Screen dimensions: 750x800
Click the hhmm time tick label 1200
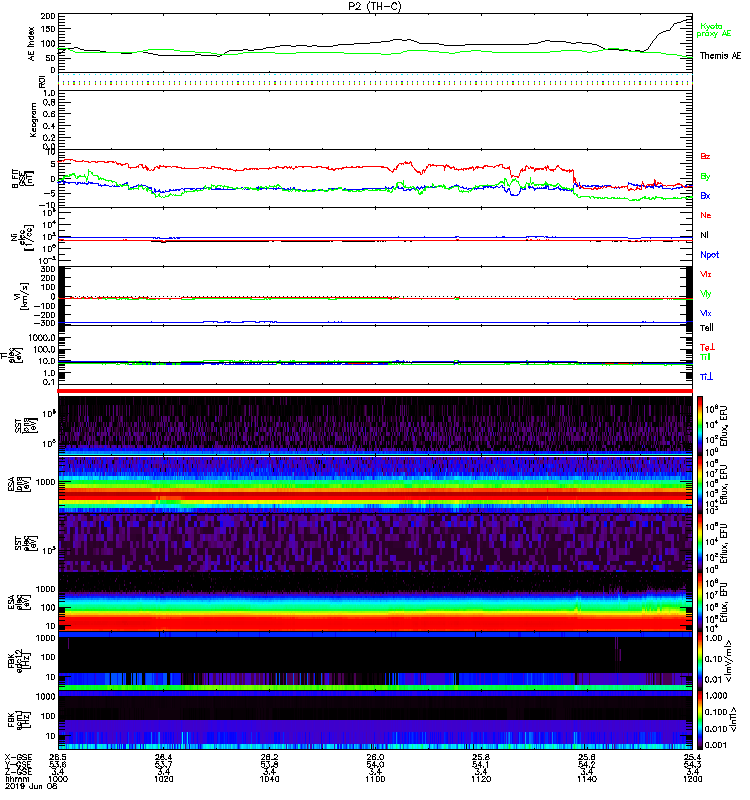coord(692,779)
